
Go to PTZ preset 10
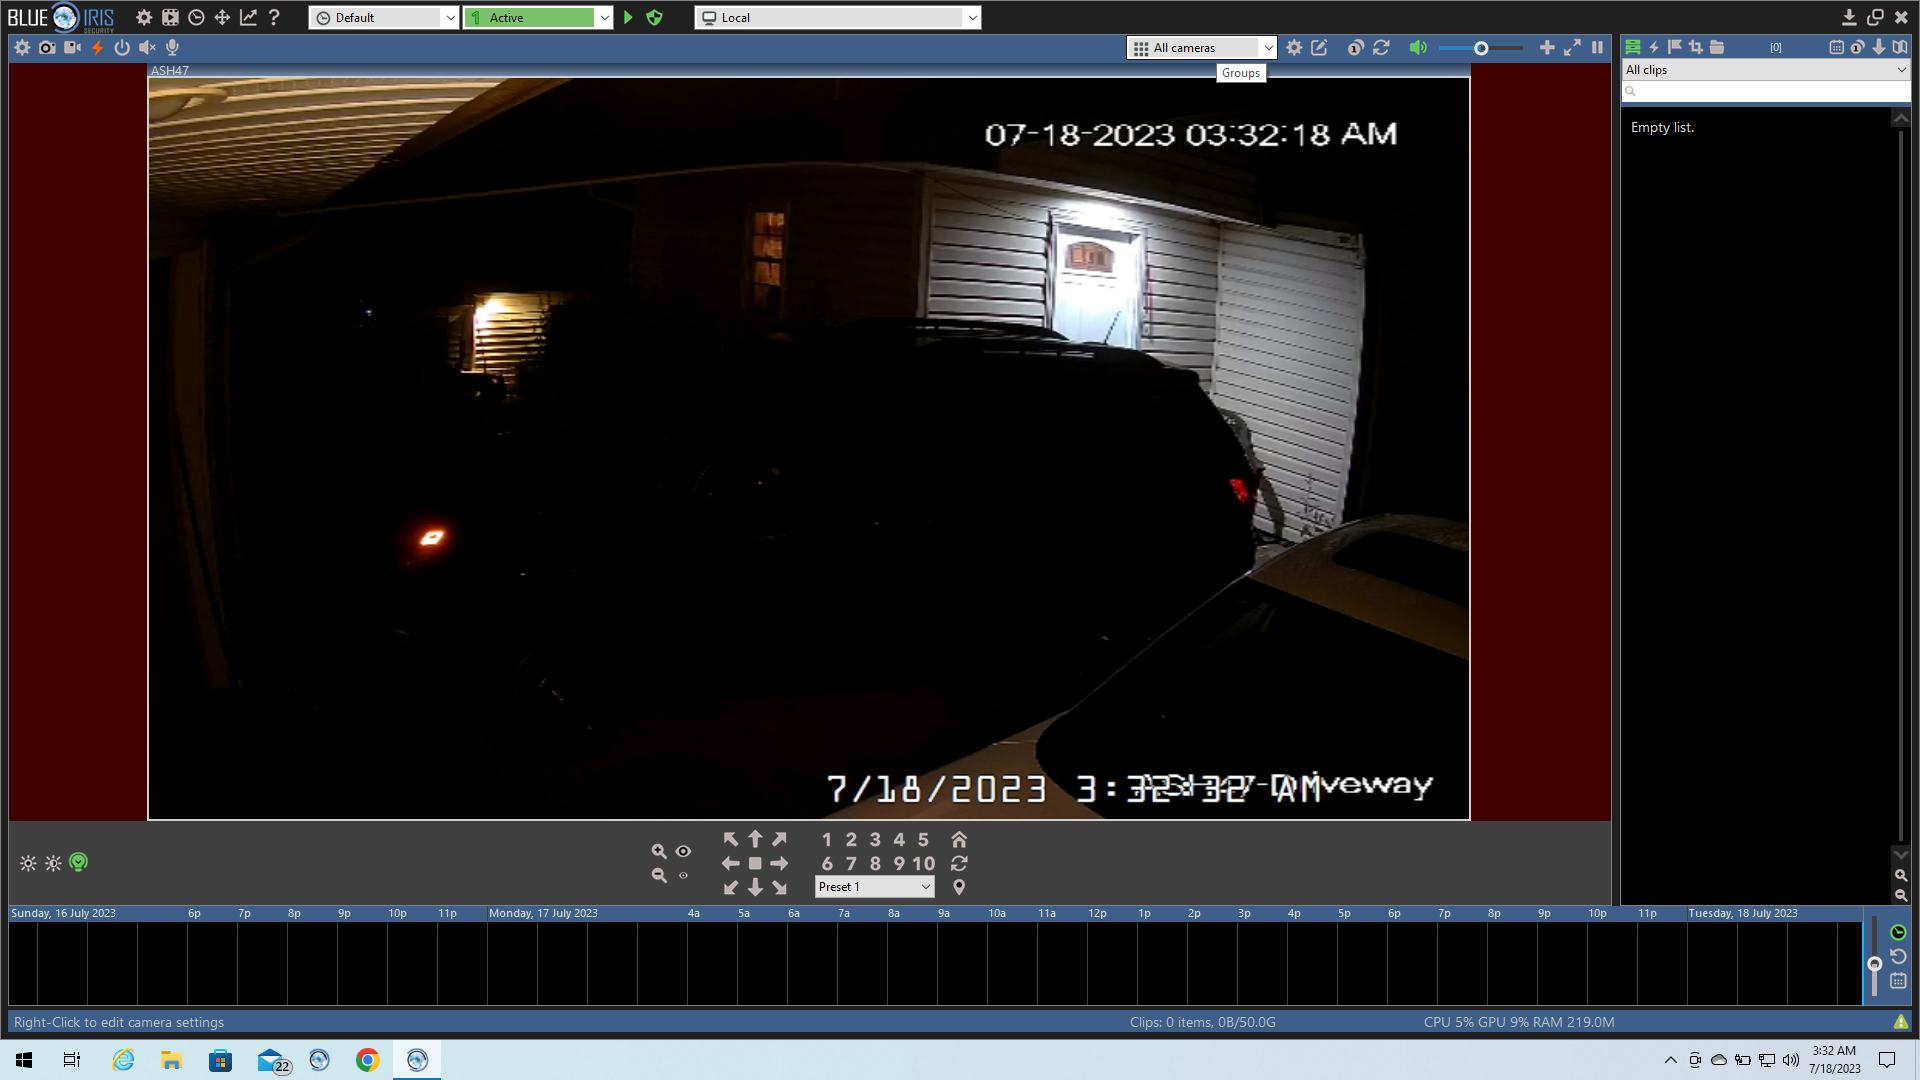[x=923, y=863]
